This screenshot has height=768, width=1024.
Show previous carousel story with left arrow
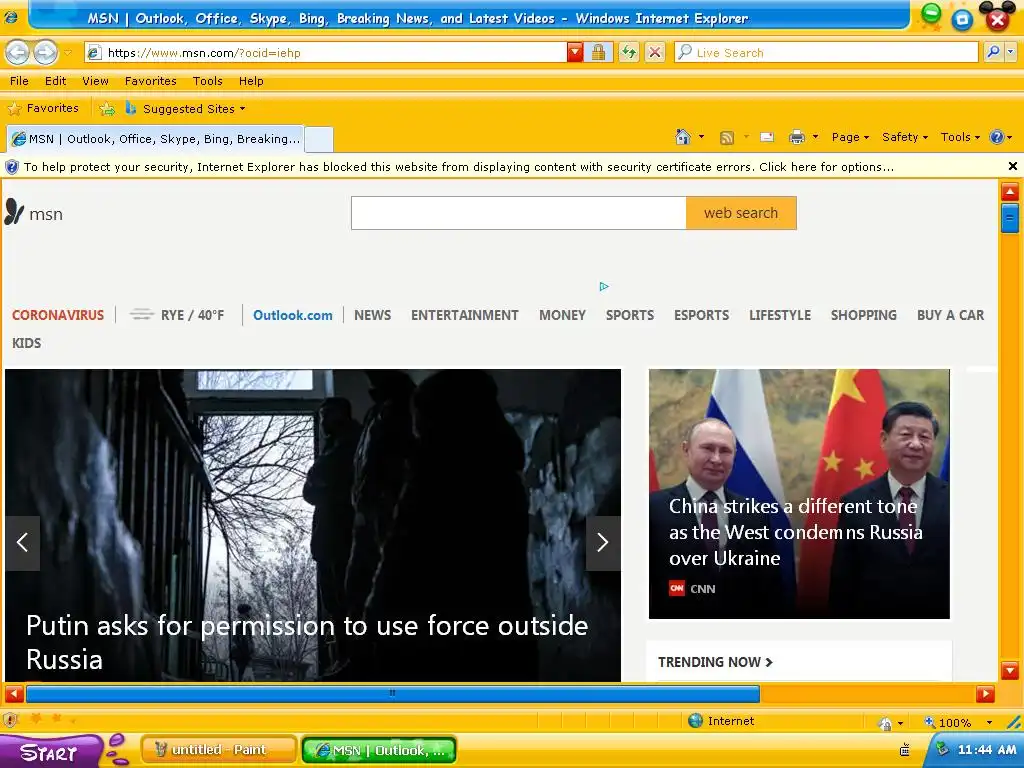point(23,543)
